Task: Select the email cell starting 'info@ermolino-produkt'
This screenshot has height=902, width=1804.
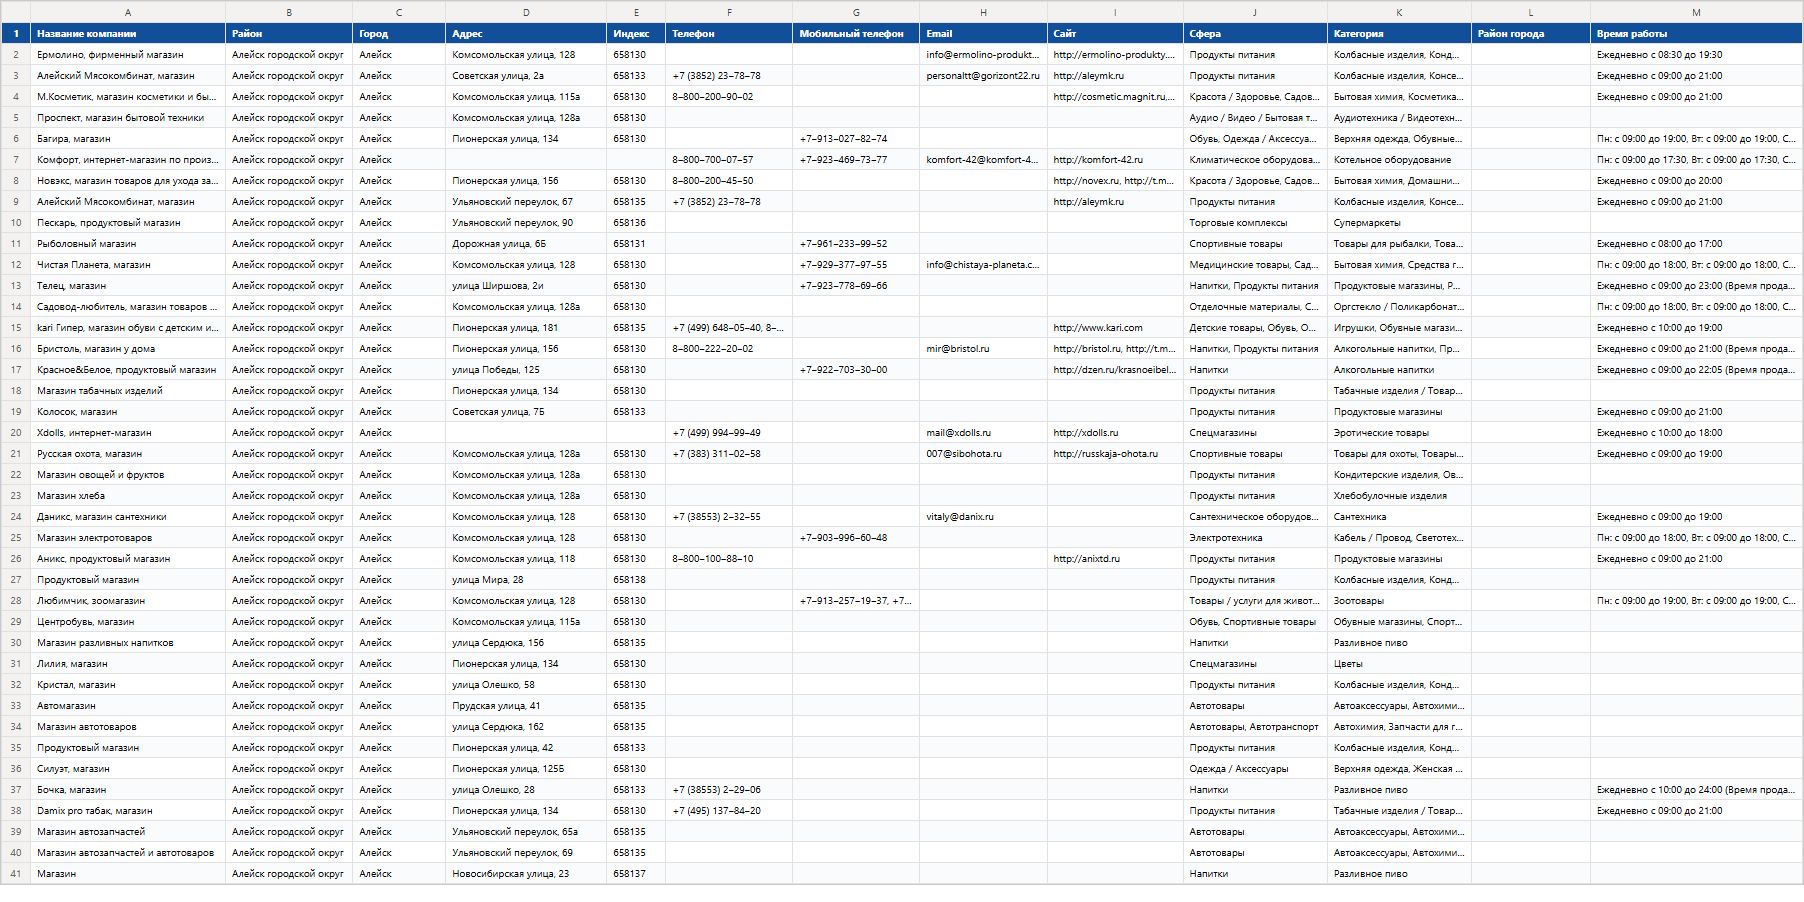Action: (983, 55)
